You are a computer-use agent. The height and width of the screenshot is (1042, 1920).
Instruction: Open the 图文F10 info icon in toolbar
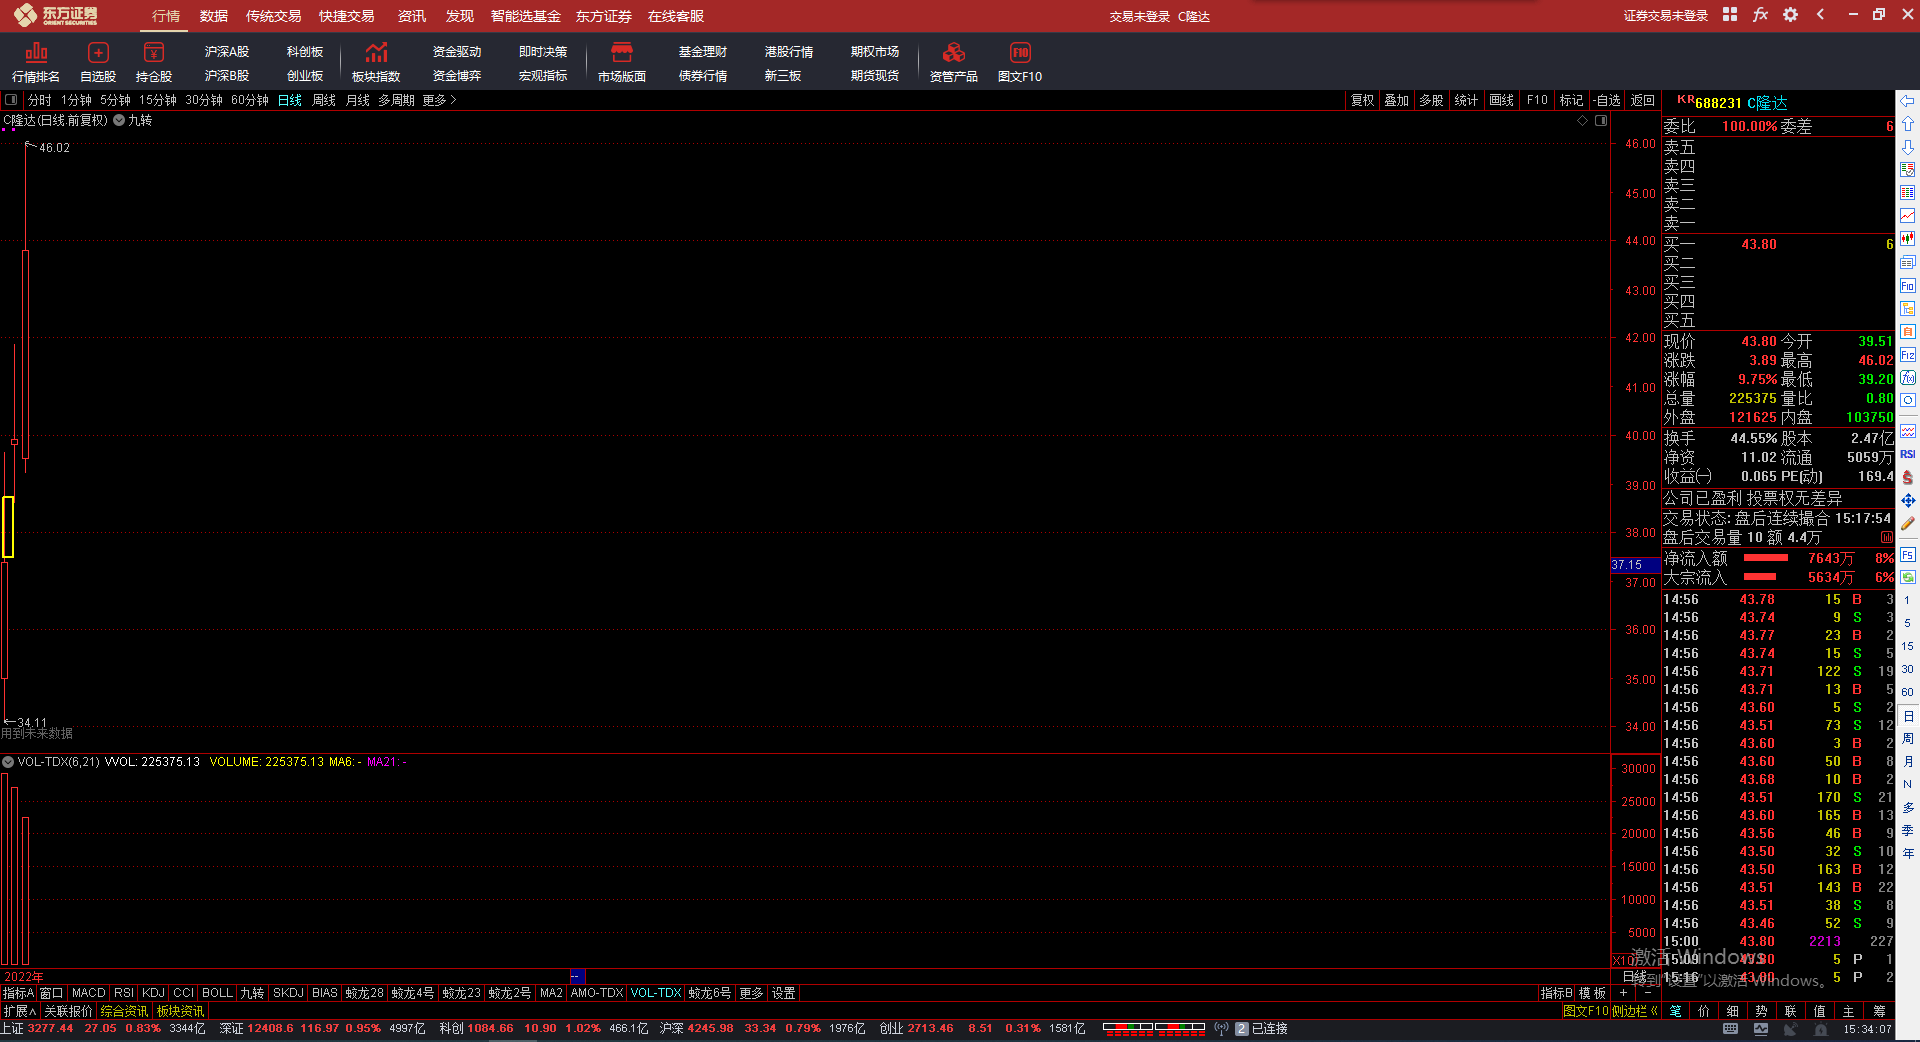click(1020, 62)
